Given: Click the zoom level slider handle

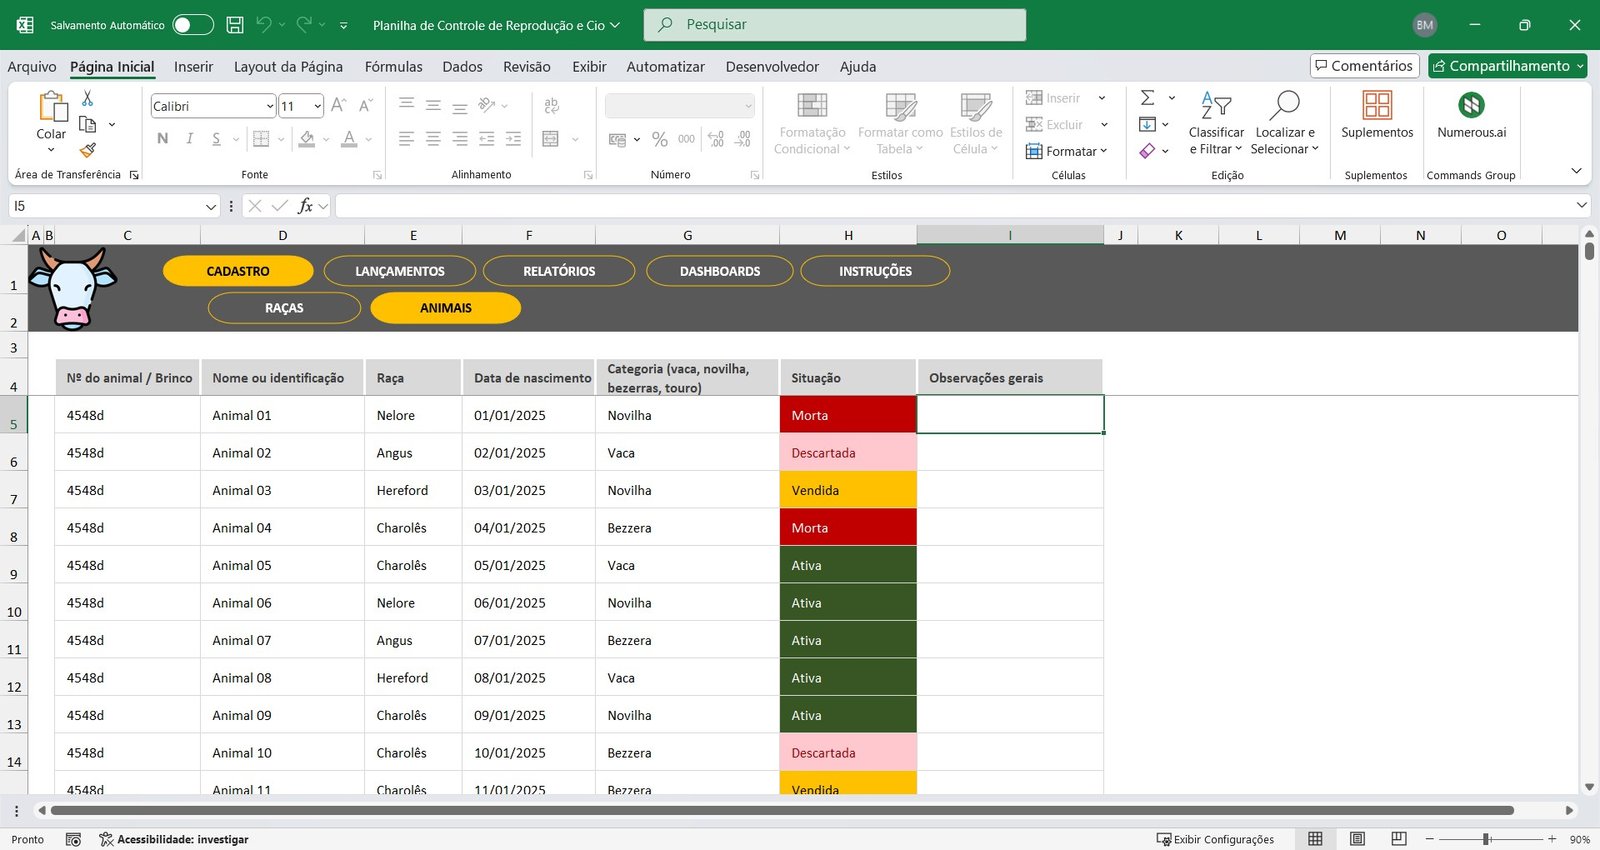Looking at the screenshot, I should (1487, 839).
